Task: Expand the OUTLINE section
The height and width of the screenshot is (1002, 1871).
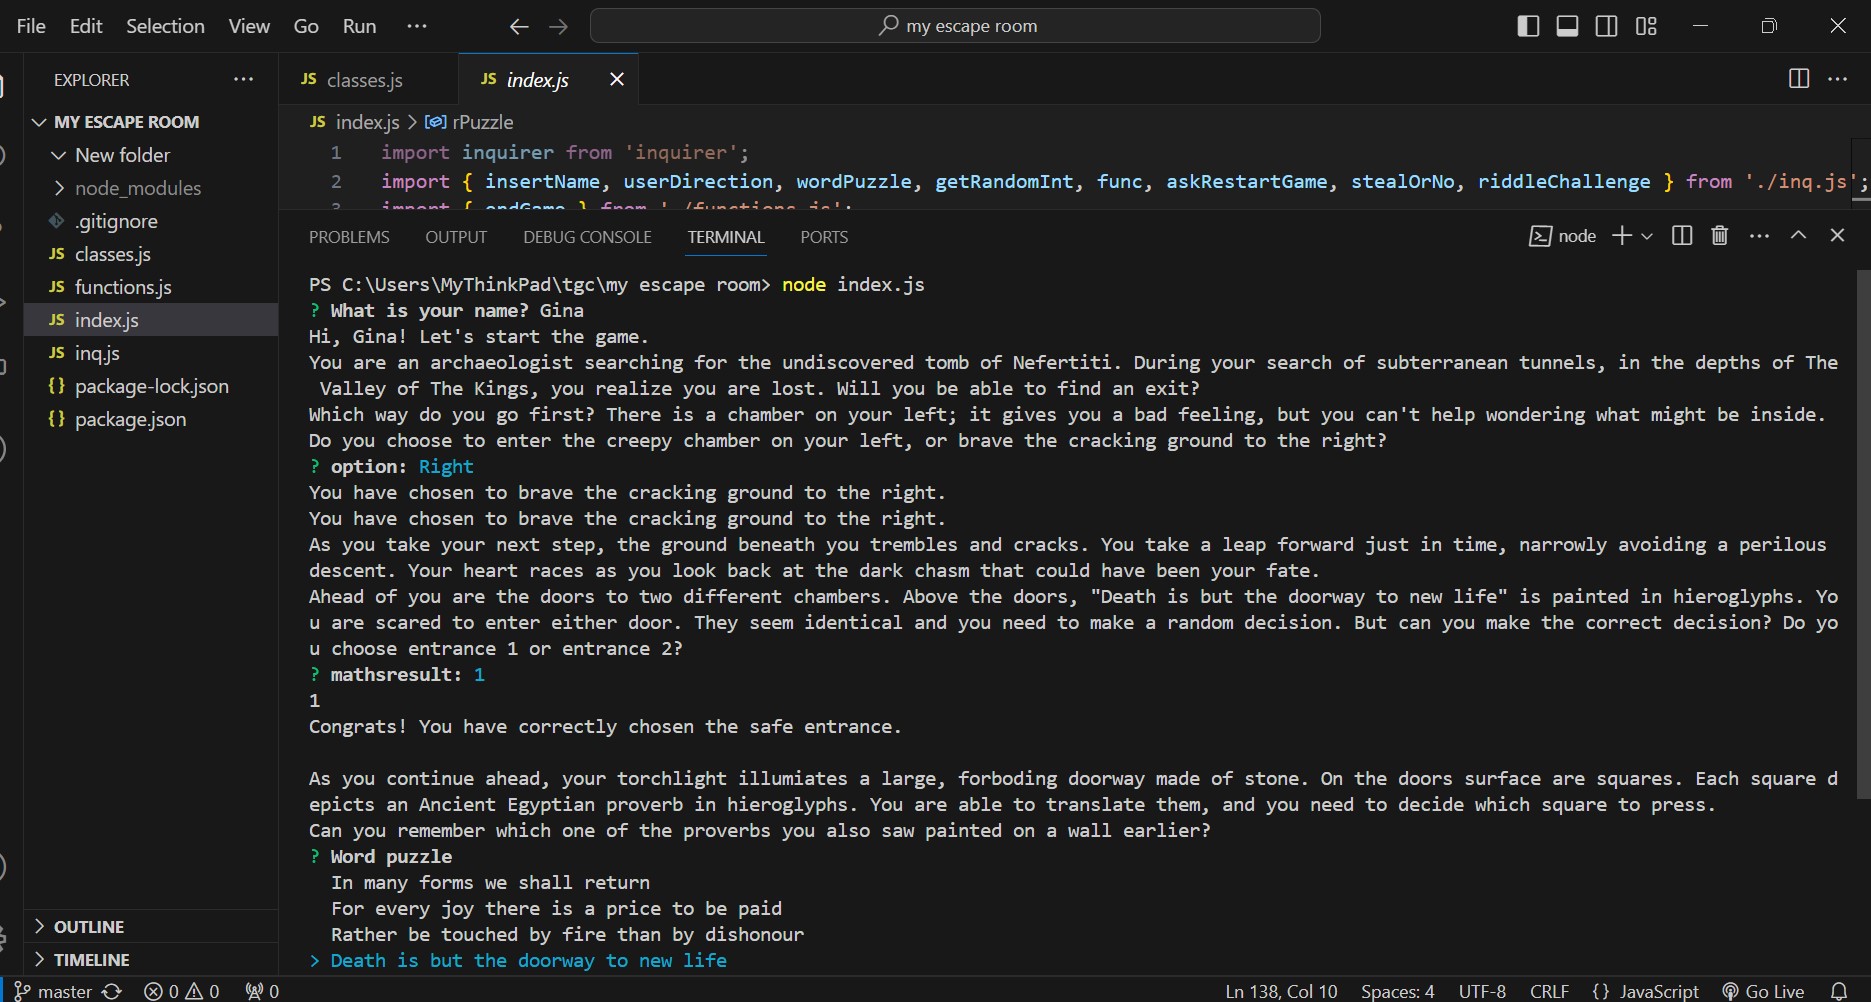Action: tap(150, 927)
